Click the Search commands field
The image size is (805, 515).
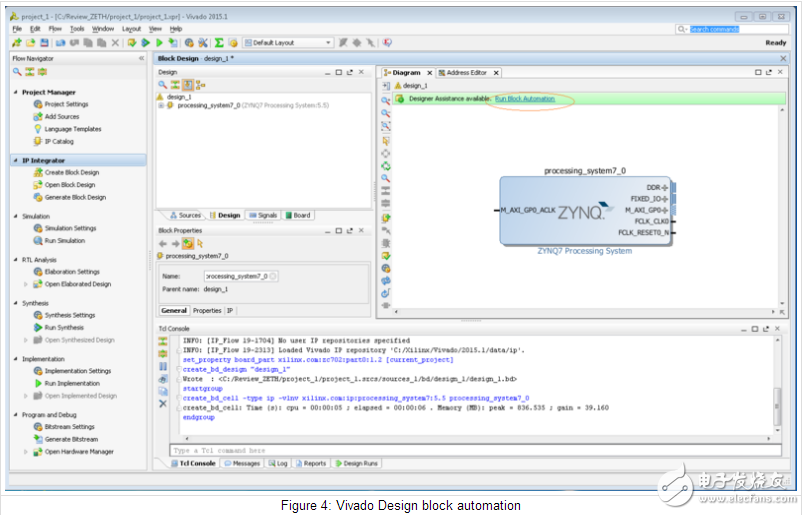pyautogui.click(x=714, y=29)
